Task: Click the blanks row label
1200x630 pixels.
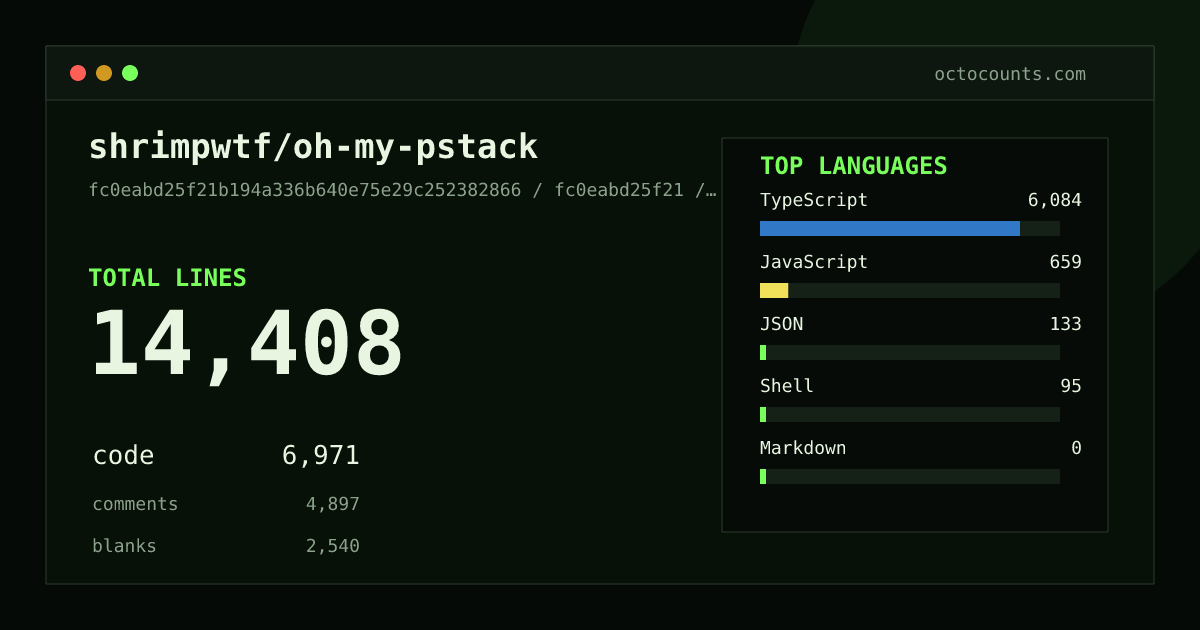Action: pyautogui.click(x=124, y=546)
